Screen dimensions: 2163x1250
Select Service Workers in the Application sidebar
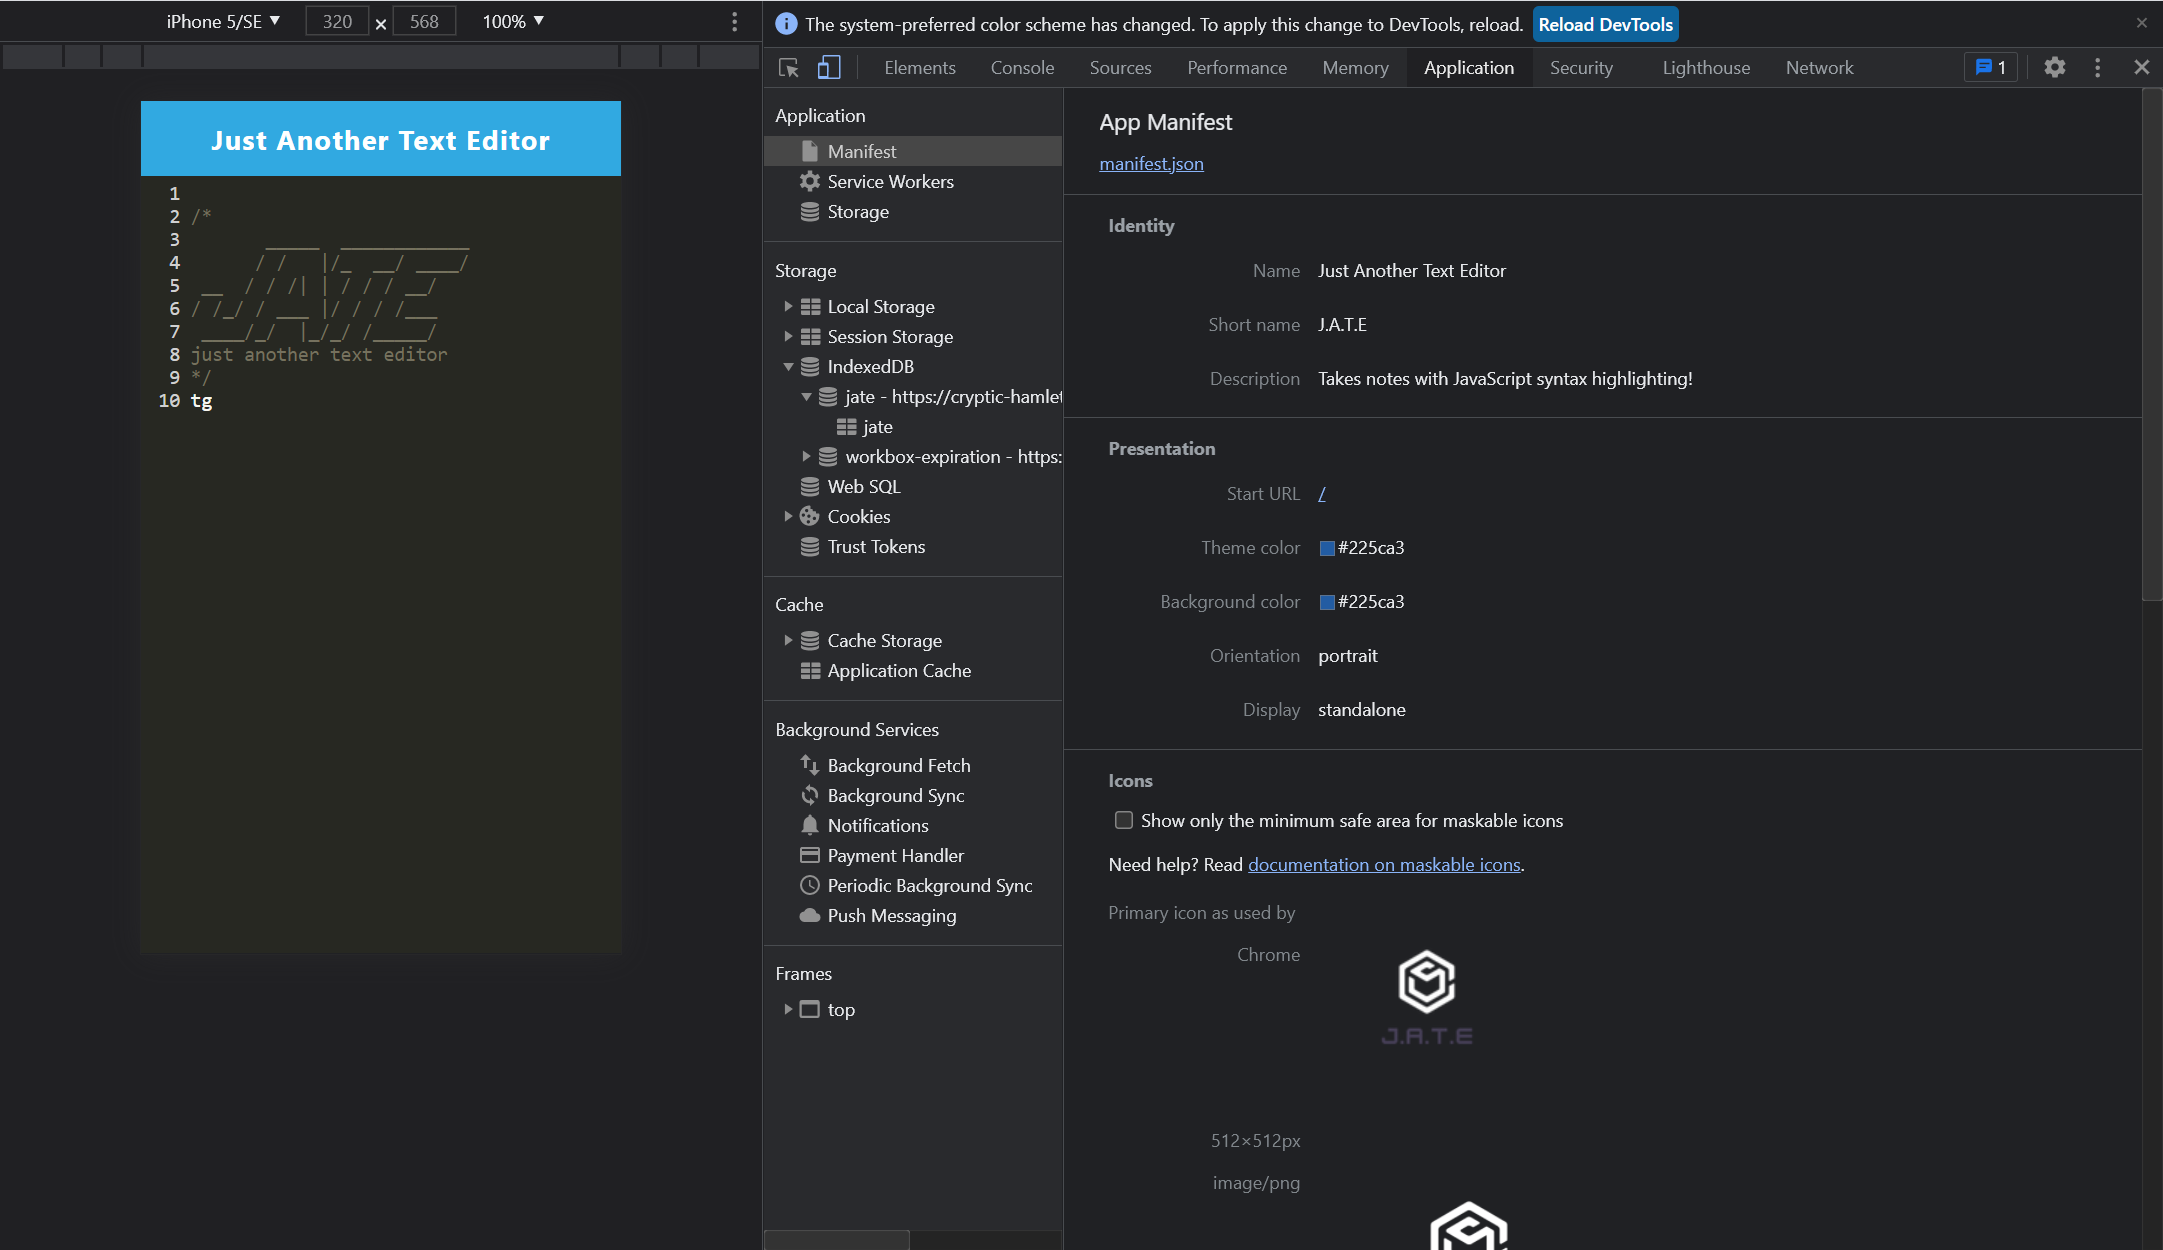click(889, 181)
